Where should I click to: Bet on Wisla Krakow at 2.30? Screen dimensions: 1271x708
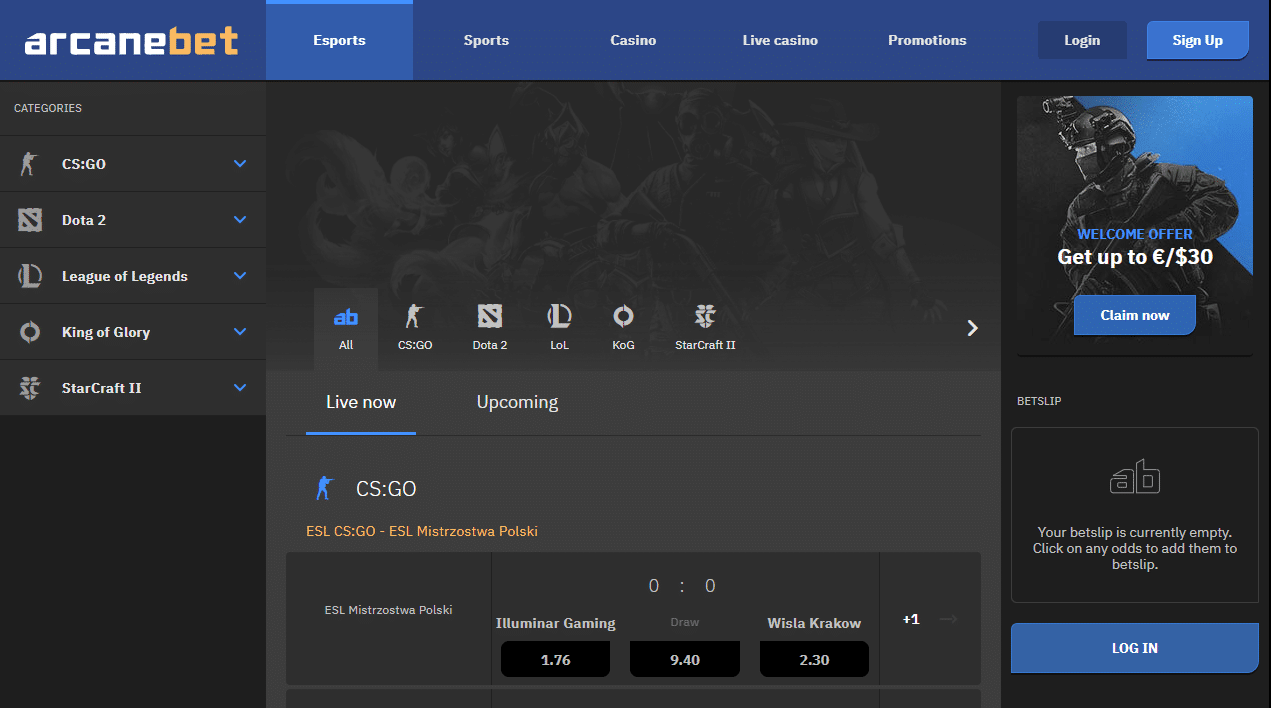point(814,660)
